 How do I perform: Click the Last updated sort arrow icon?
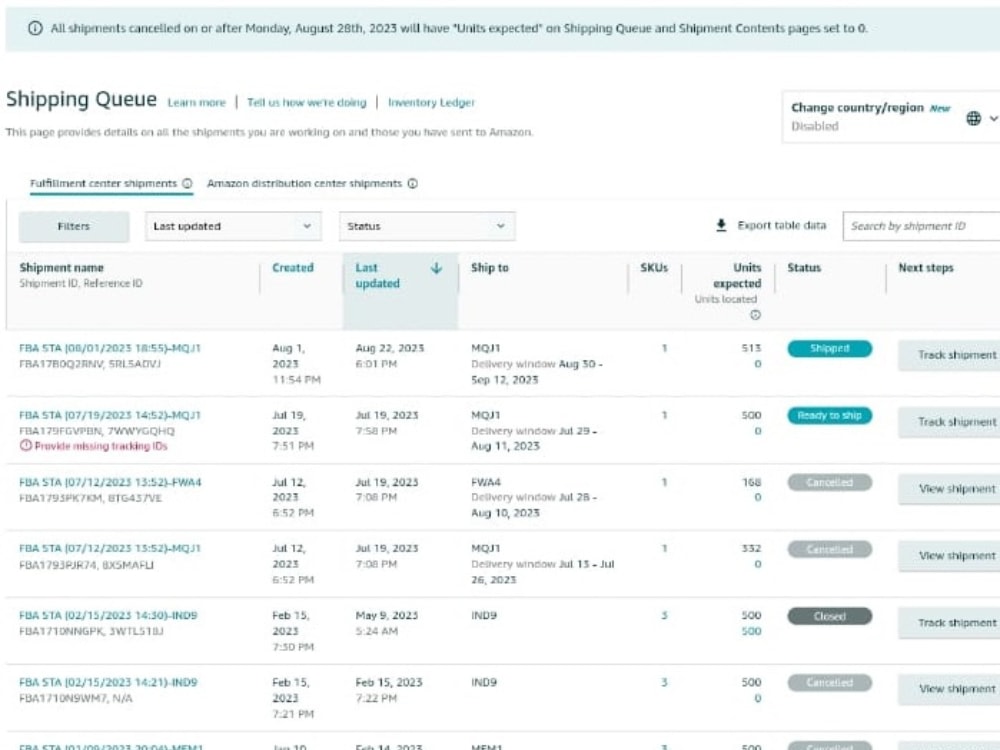(436, 268)
